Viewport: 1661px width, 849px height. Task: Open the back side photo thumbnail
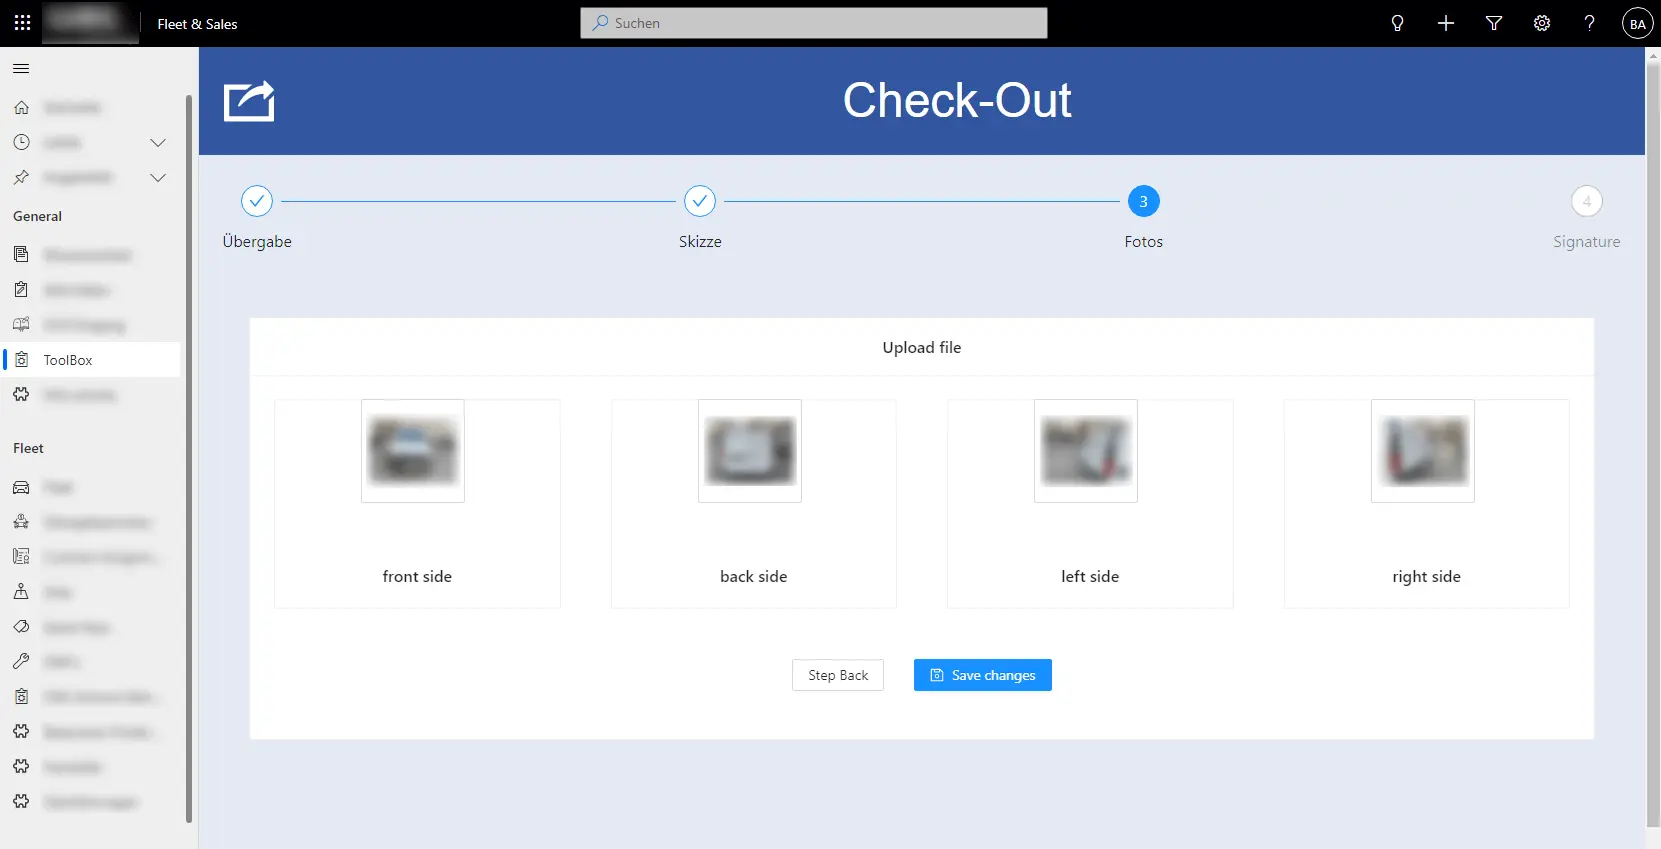point(750,451)
